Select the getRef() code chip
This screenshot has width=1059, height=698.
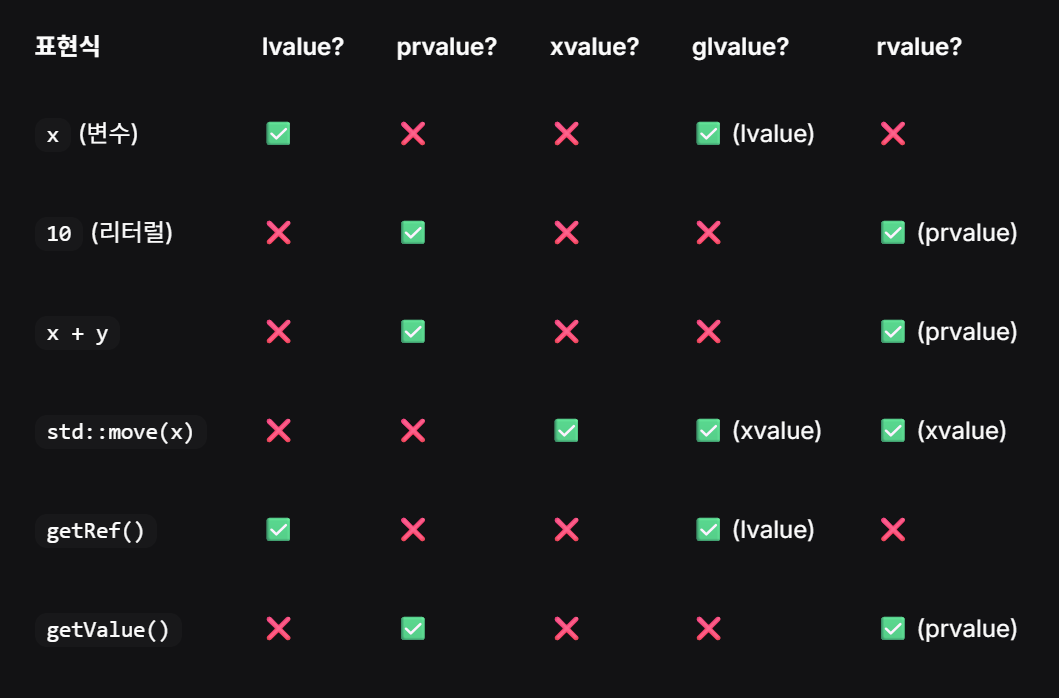click(x=95, y=531)
